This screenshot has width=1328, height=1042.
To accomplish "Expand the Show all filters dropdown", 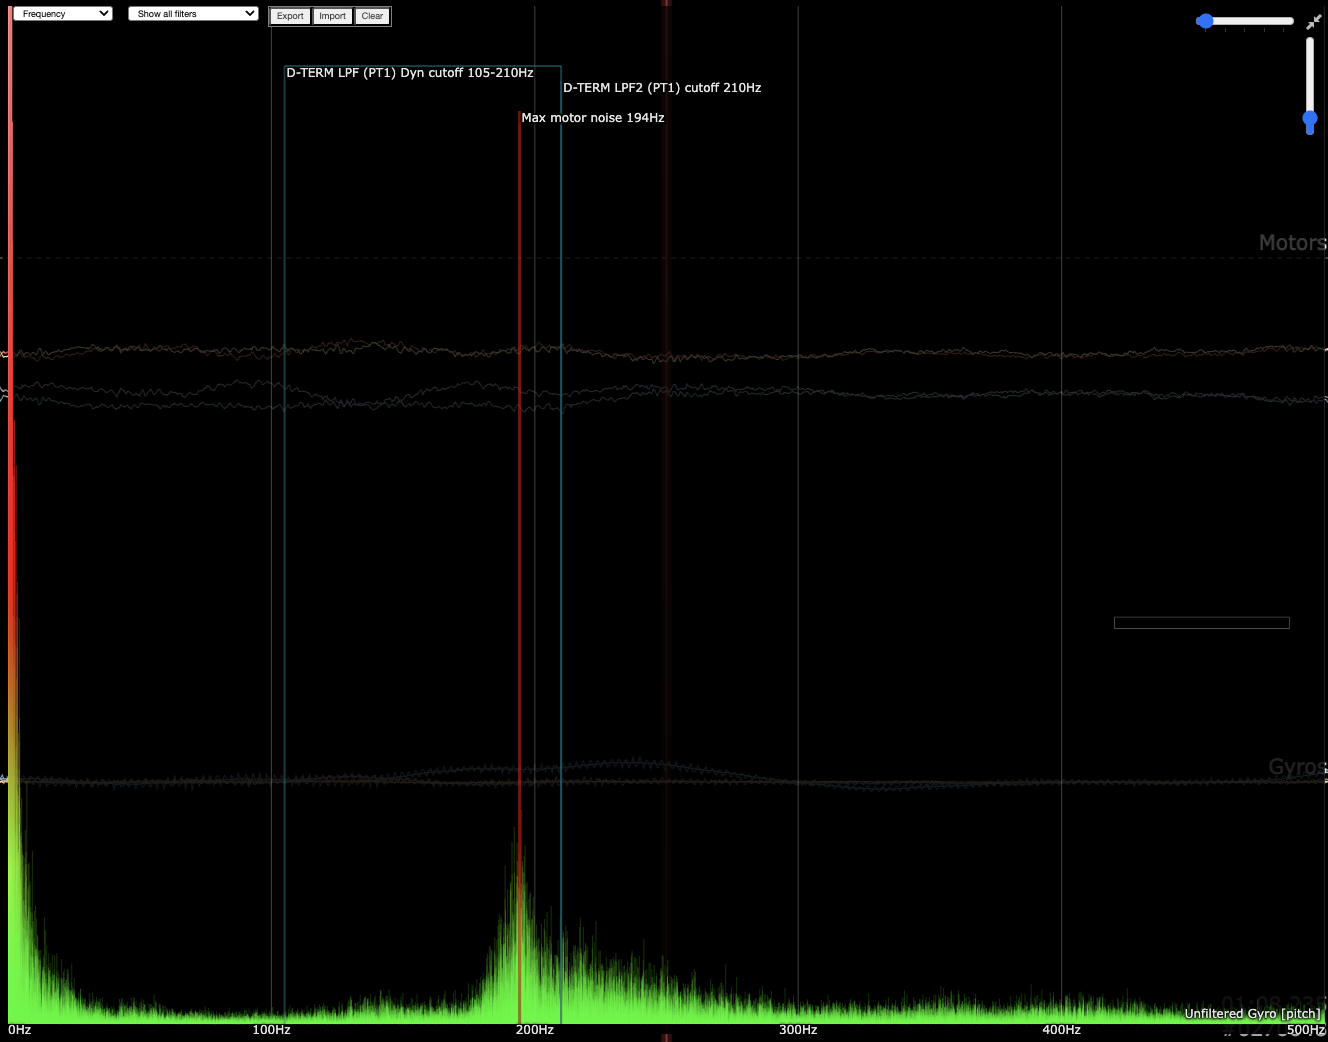I will [x=193, y=14].
